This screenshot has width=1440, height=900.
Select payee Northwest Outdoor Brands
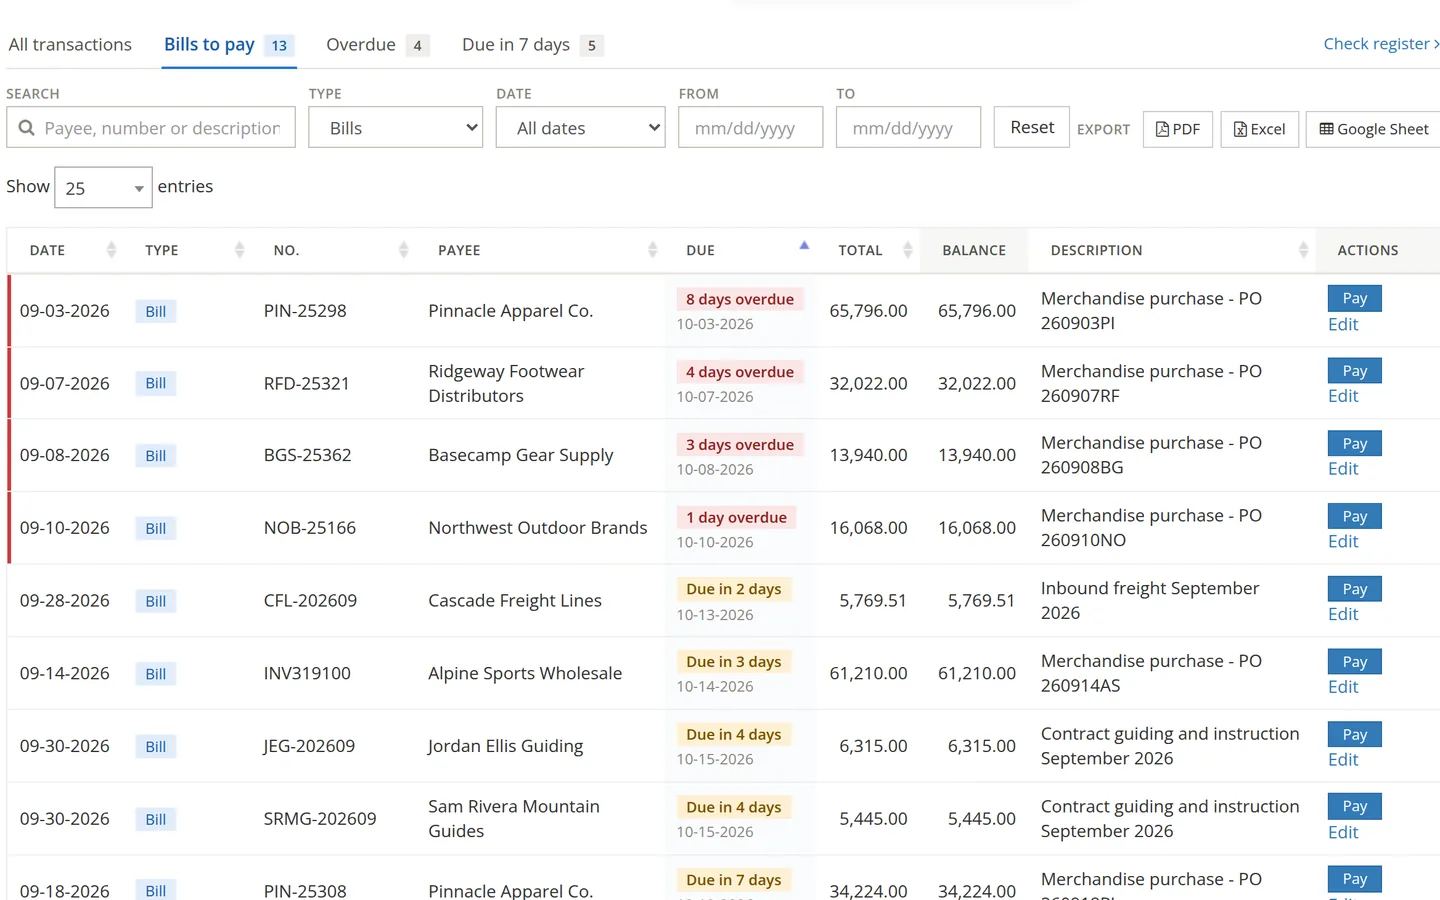pyautogui.click(x=538, y=528)
